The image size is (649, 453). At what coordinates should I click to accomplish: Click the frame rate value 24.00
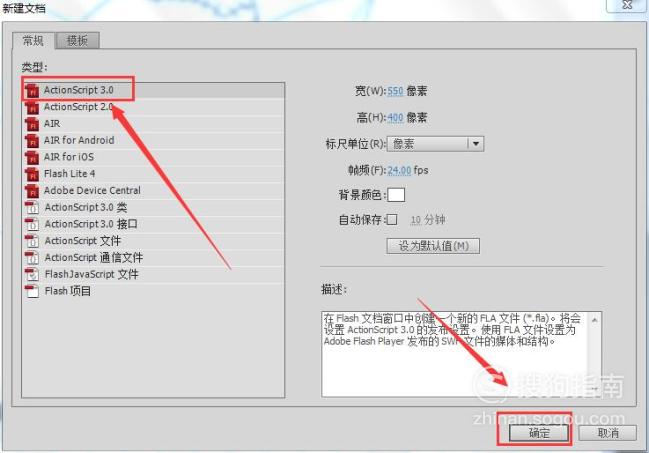399,170
